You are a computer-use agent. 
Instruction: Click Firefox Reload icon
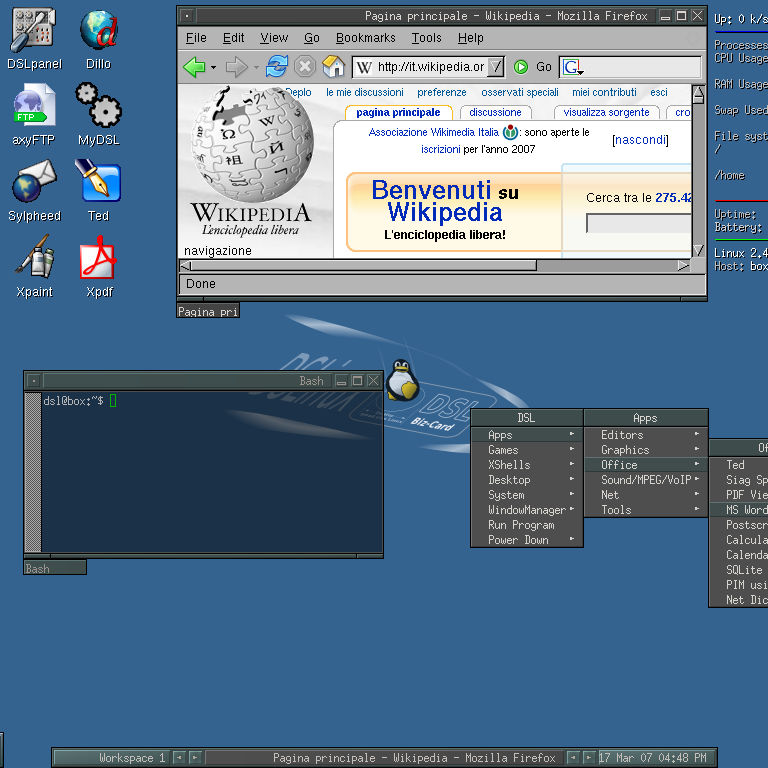277,66
